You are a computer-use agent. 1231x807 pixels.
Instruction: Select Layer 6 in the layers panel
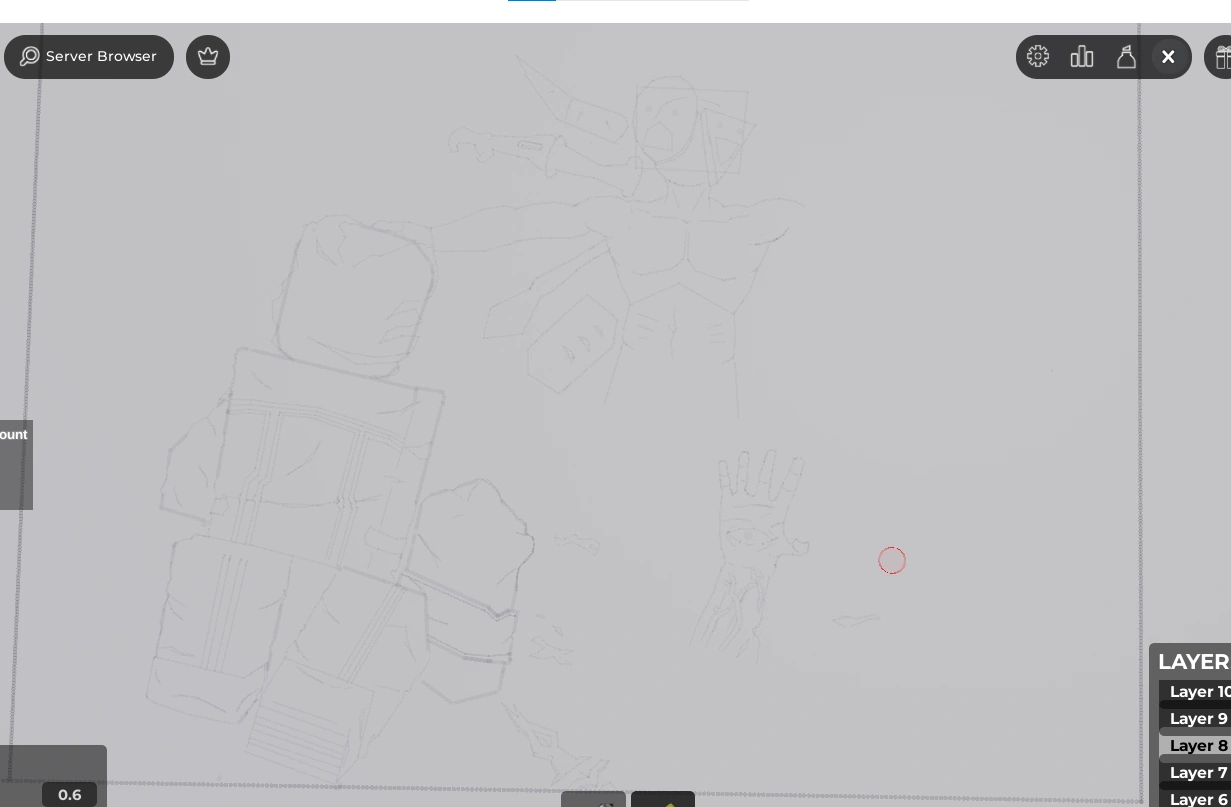click(x=1197, y=799)
